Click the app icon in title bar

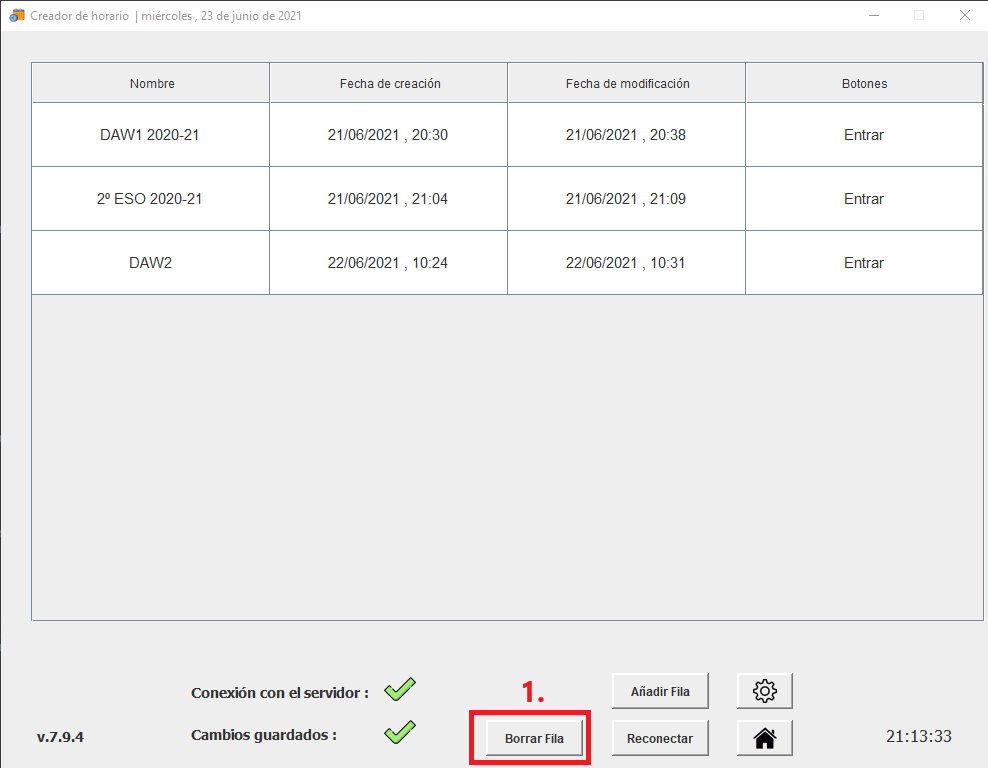tap(16, 16)
